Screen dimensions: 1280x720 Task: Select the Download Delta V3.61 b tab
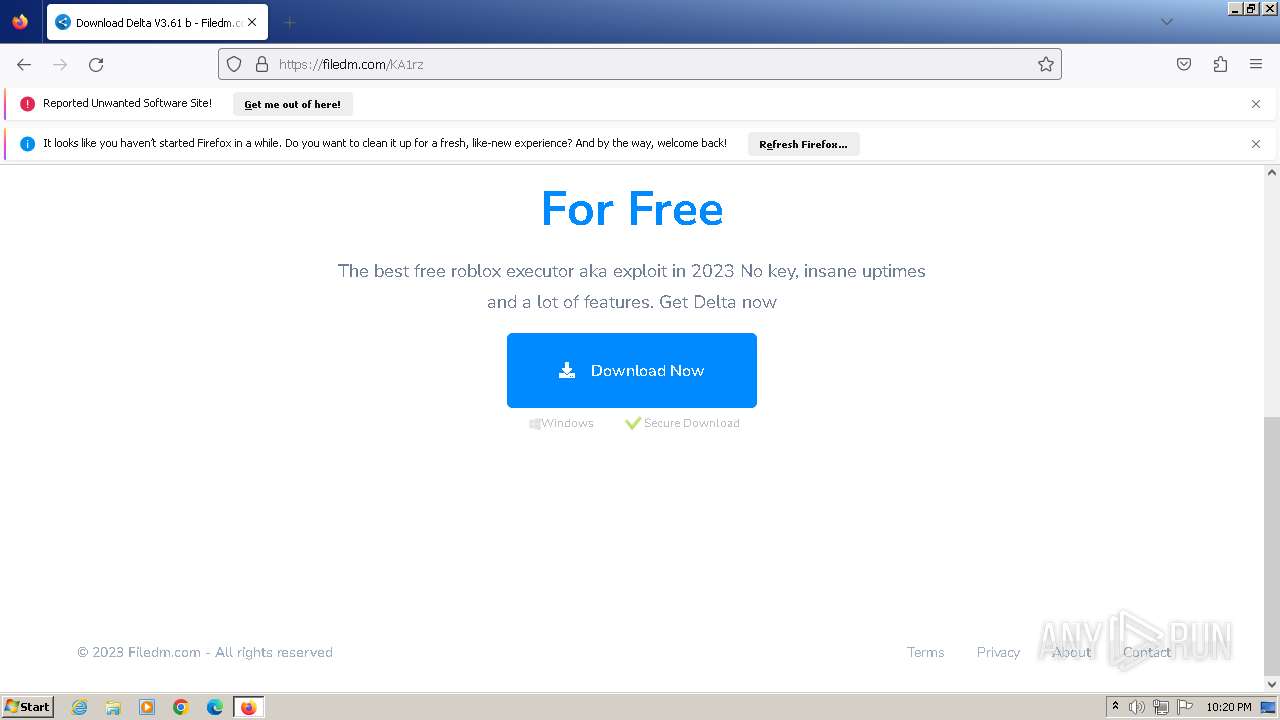[x=157, y=22]
